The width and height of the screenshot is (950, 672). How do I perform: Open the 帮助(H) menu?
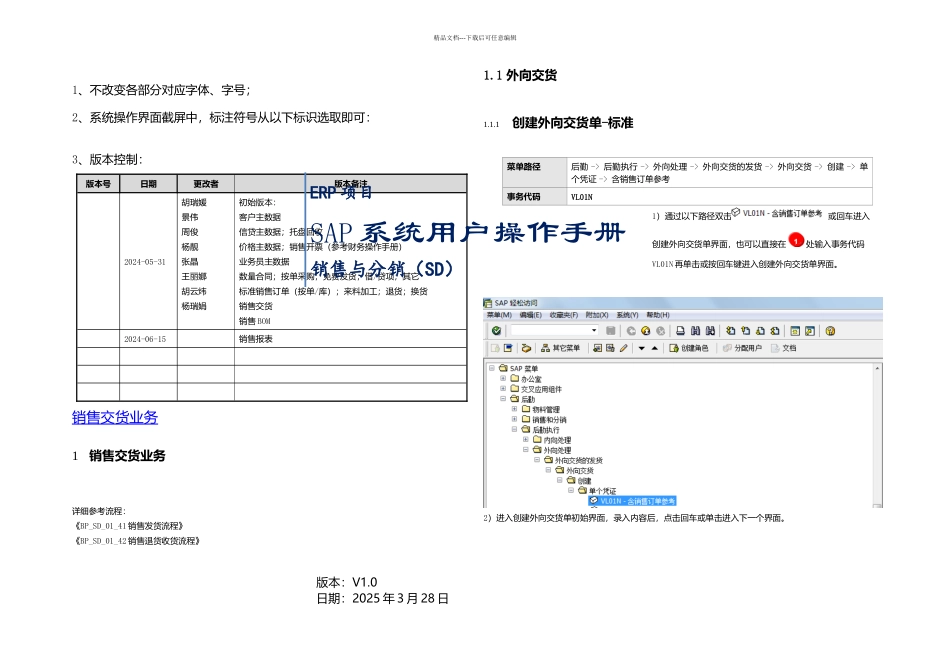click(x=657, y=315)
